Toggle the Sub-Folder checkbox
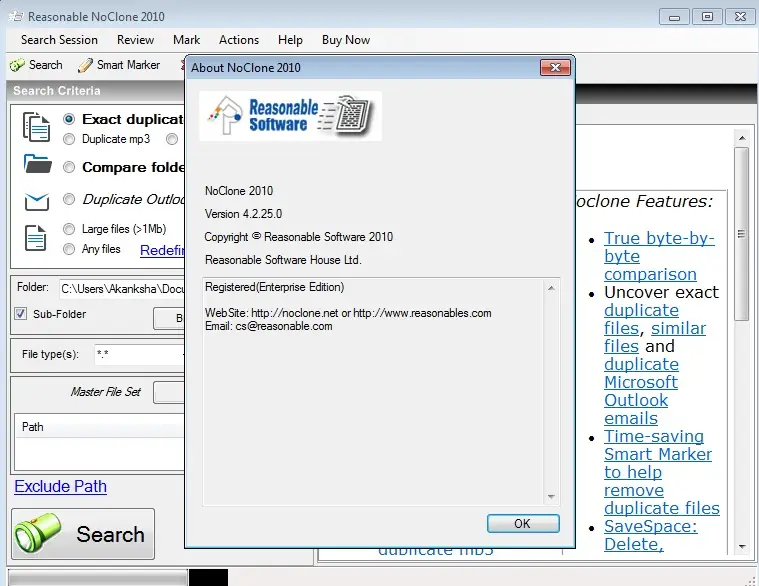This screenshot has width=759, height=586. (x=21, y=314)
